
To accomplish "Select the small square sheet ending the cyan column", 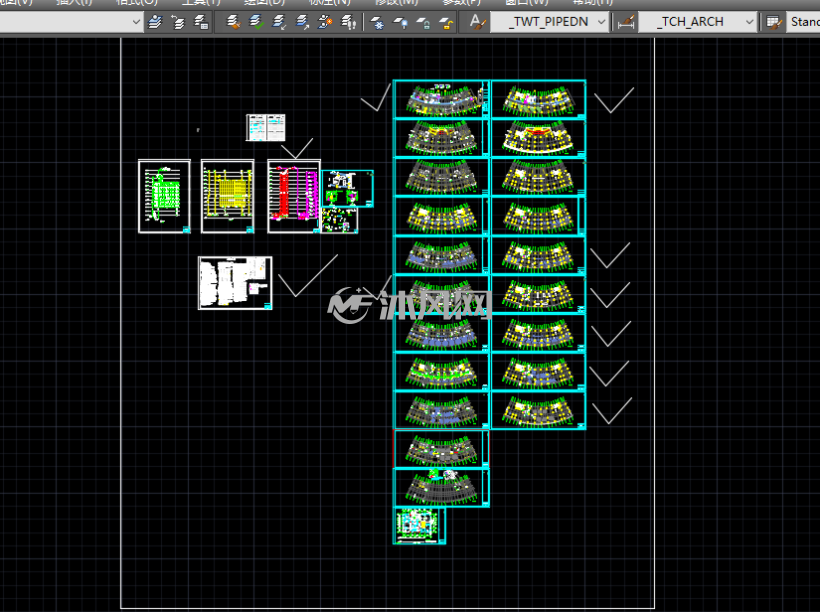I will coord(419,526).
